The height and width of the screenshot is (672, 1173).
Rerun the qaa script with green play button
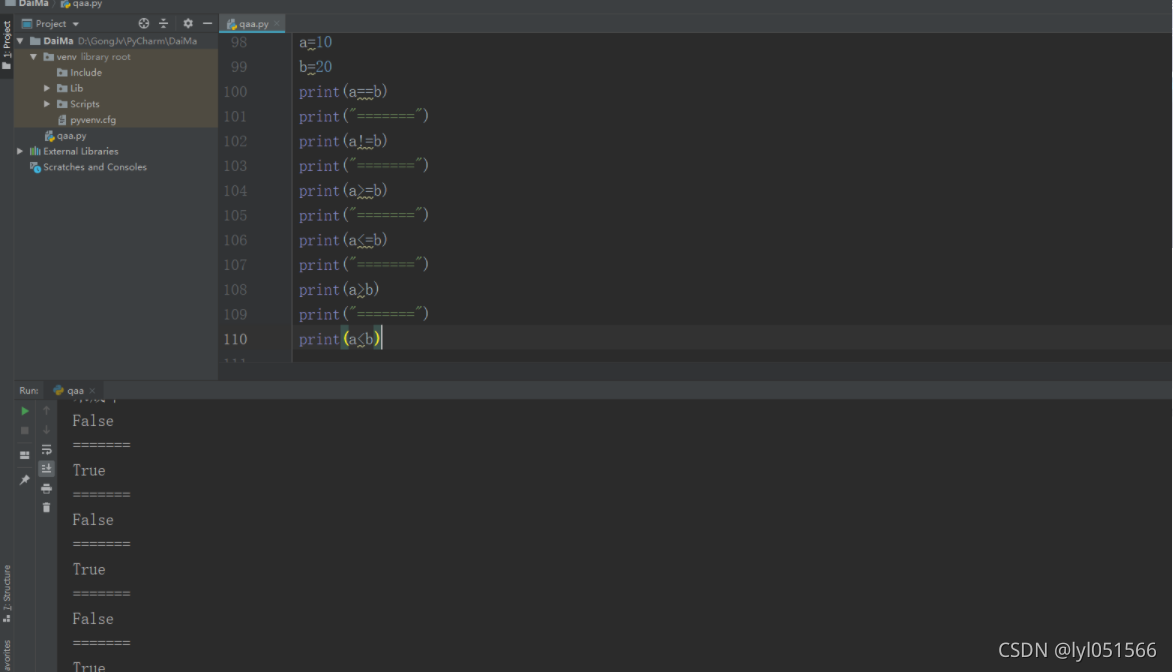pos(25,411)
